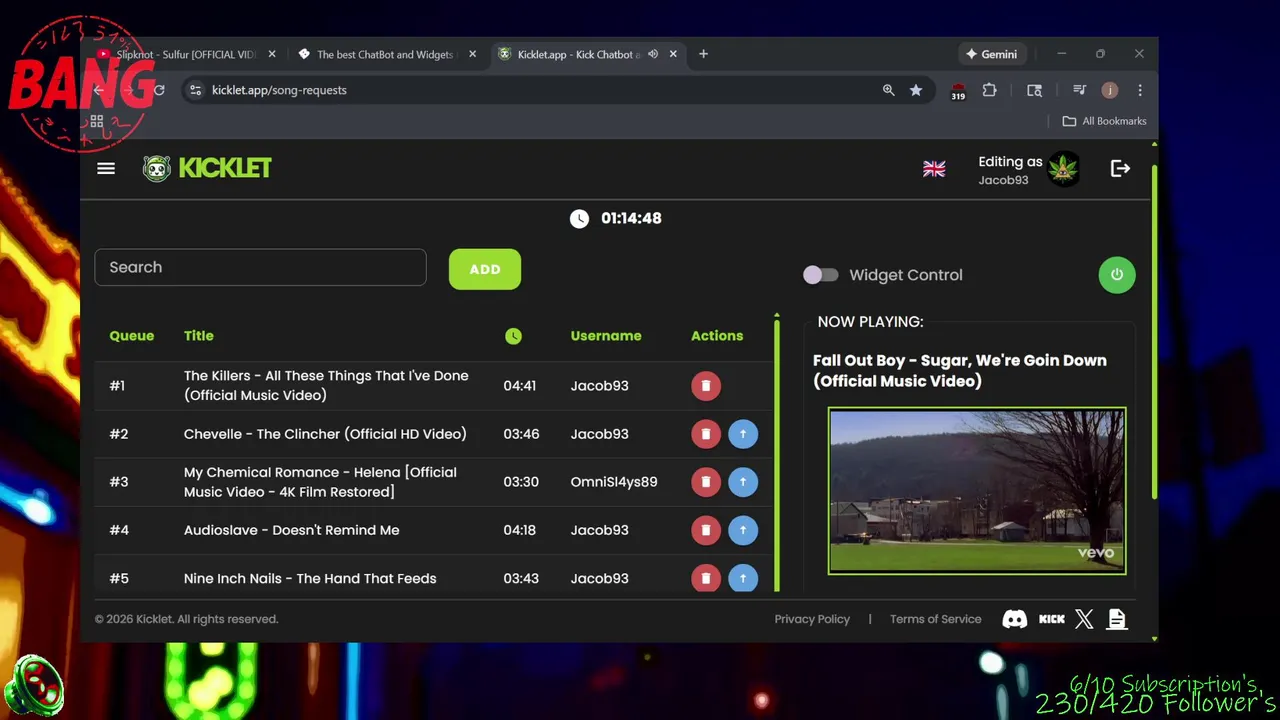Open the X social link icon
Viewport: 1280px width, 720px height.
[x=1084, y=619]
